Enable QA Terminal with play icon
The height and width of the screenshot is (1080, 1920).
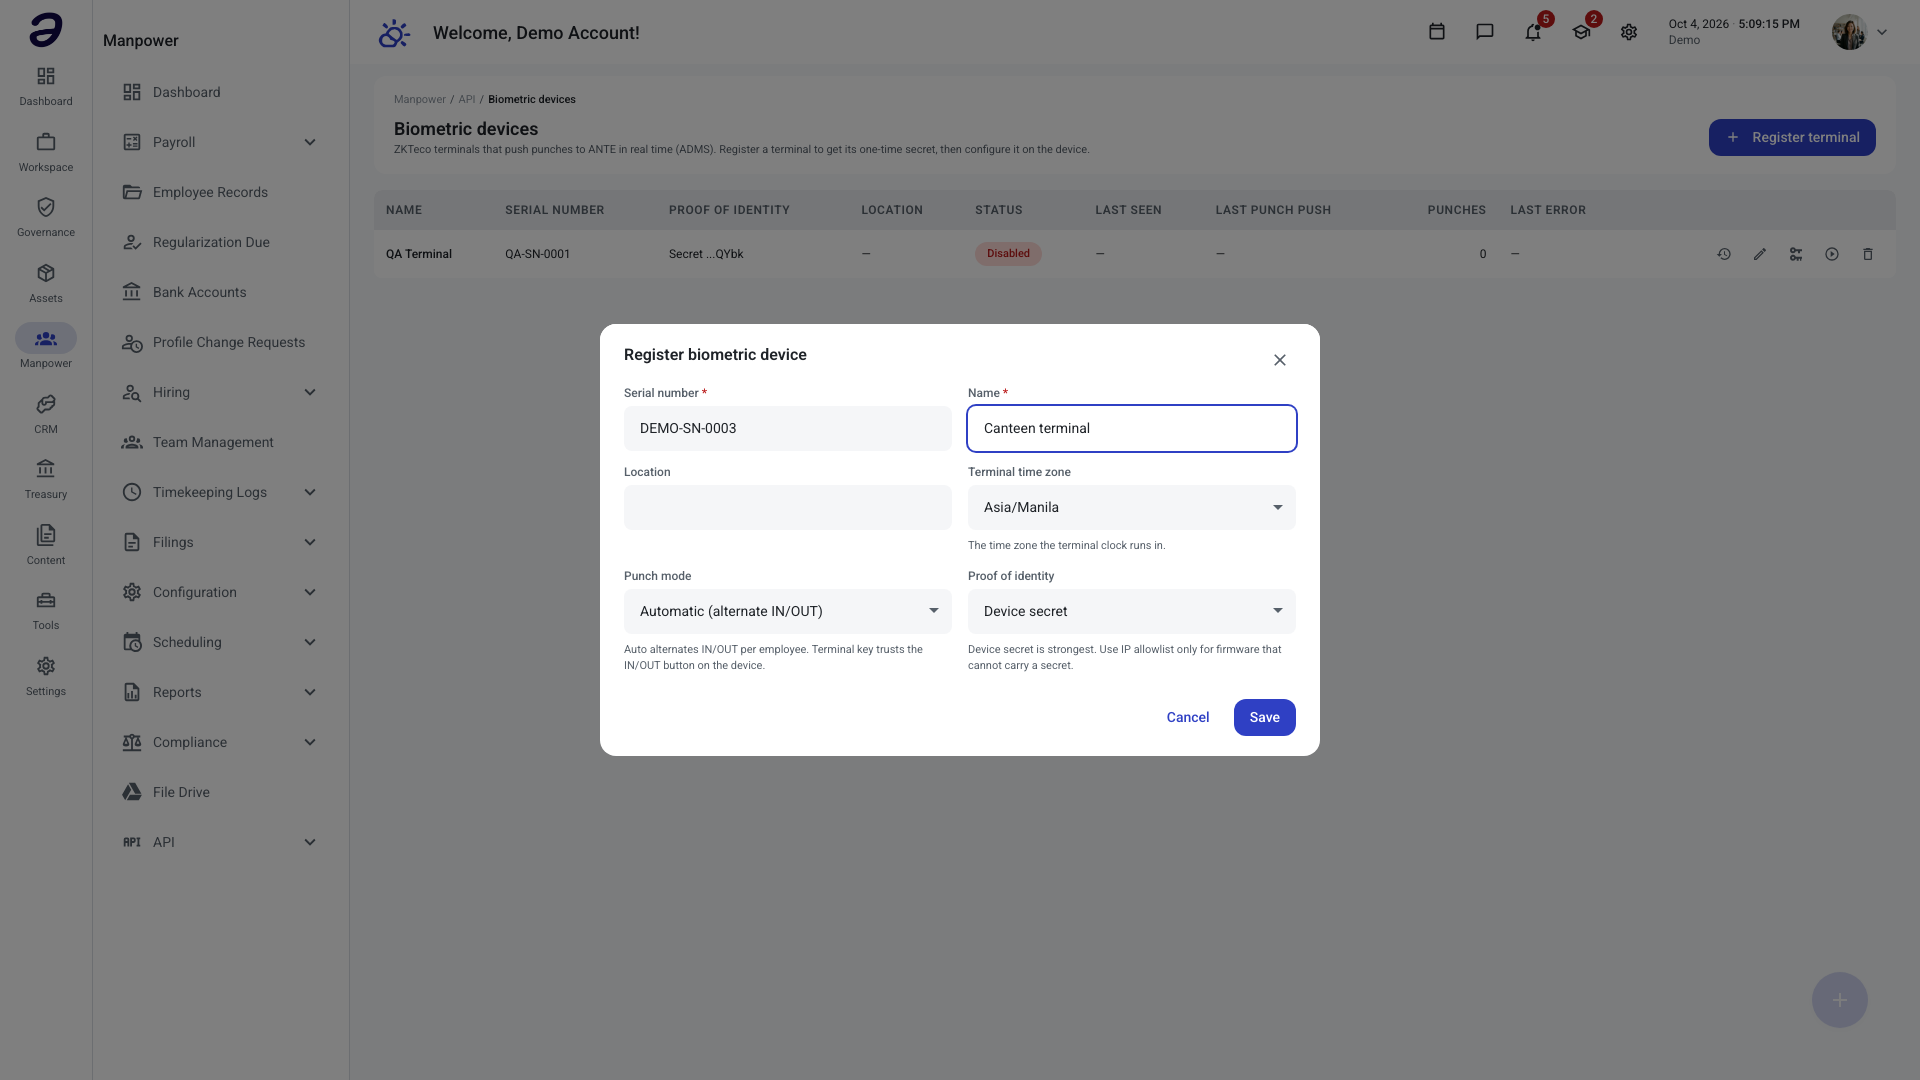1832,254
